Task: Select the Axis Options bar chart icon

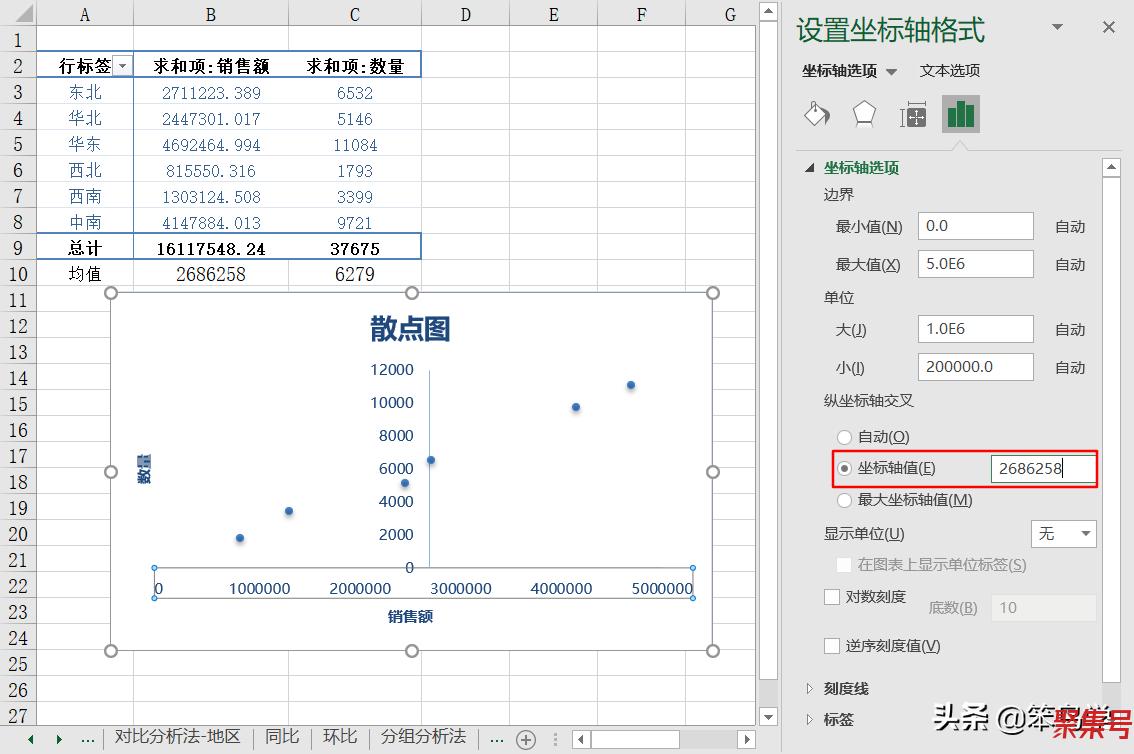Action: [960, 114]
